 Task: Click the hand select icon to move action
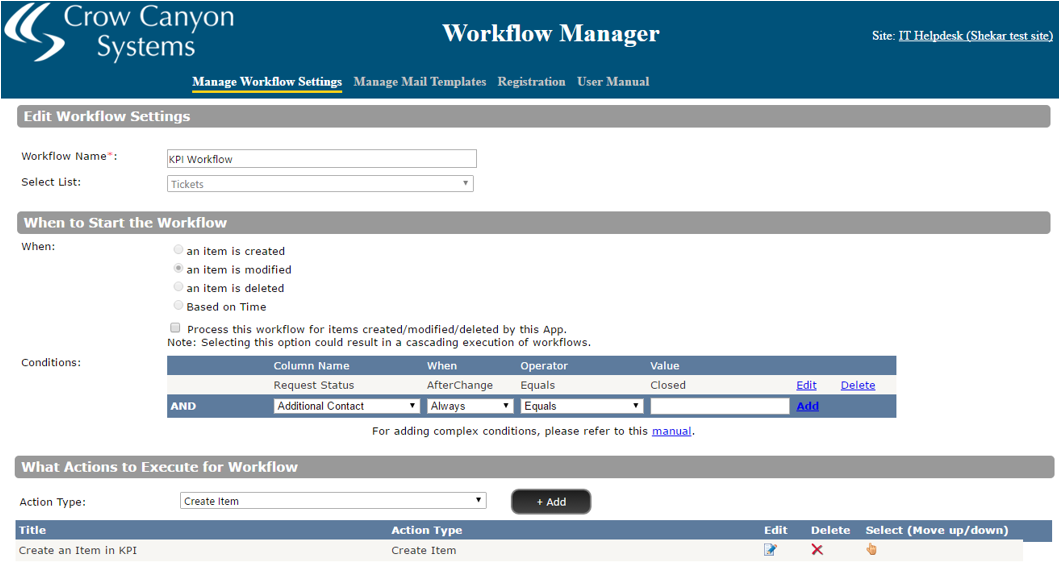click(872, 549)
